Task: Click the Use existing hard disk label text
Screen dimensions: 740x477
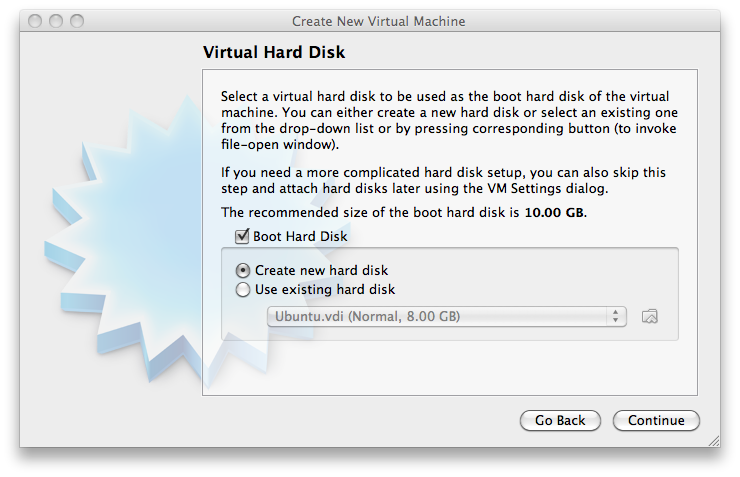Action: (325, 290)
